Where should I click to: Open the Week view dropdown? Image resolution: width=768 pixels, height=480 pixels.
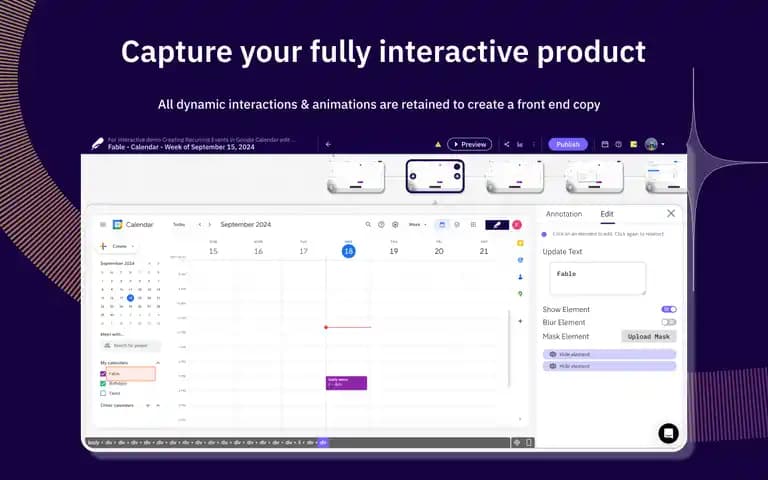point(417,224)
